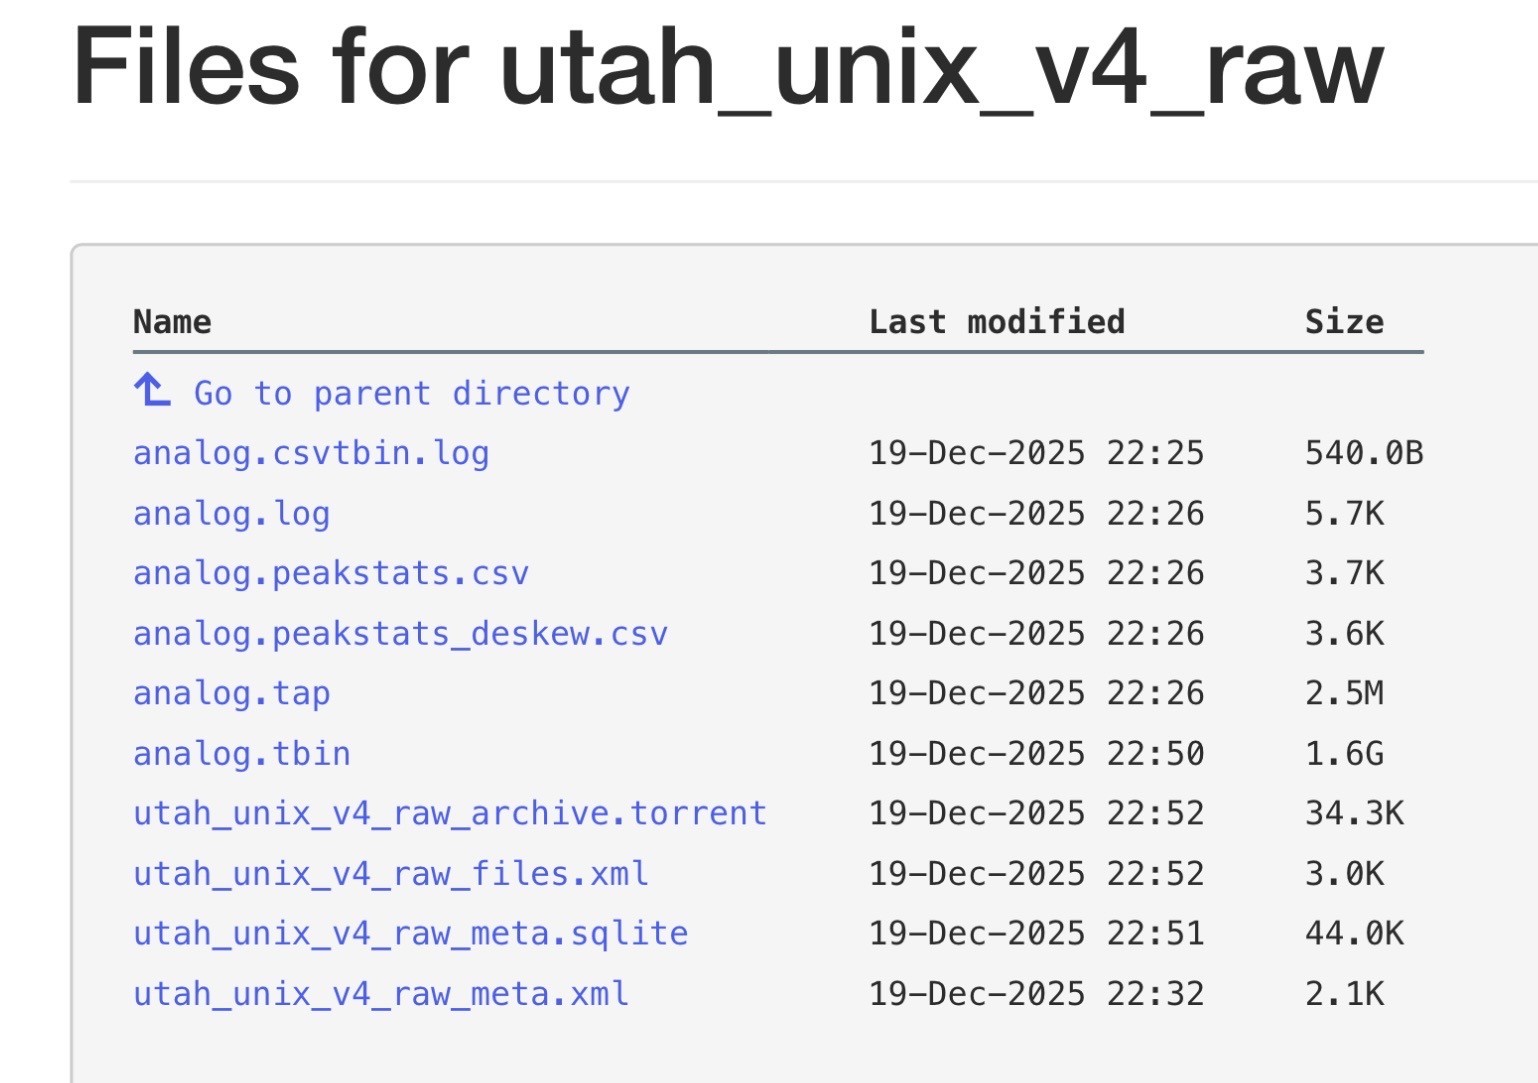This screenshot has height=1083, width=1538.
Task: Download the analog.tap file
Action: tap(231, 693)
